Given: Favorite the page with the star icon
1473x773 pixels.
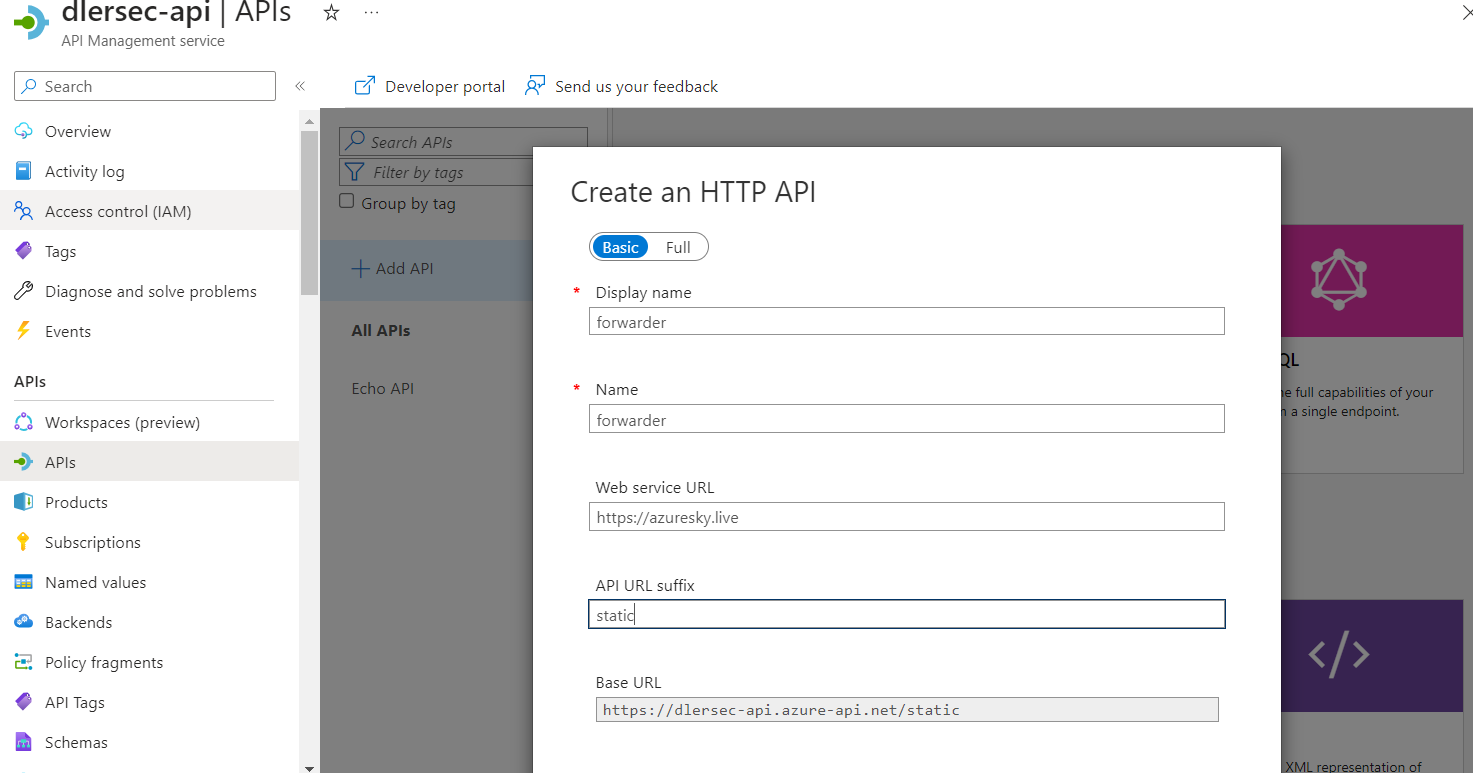Looking at the screenshot, I should (332, 13).
